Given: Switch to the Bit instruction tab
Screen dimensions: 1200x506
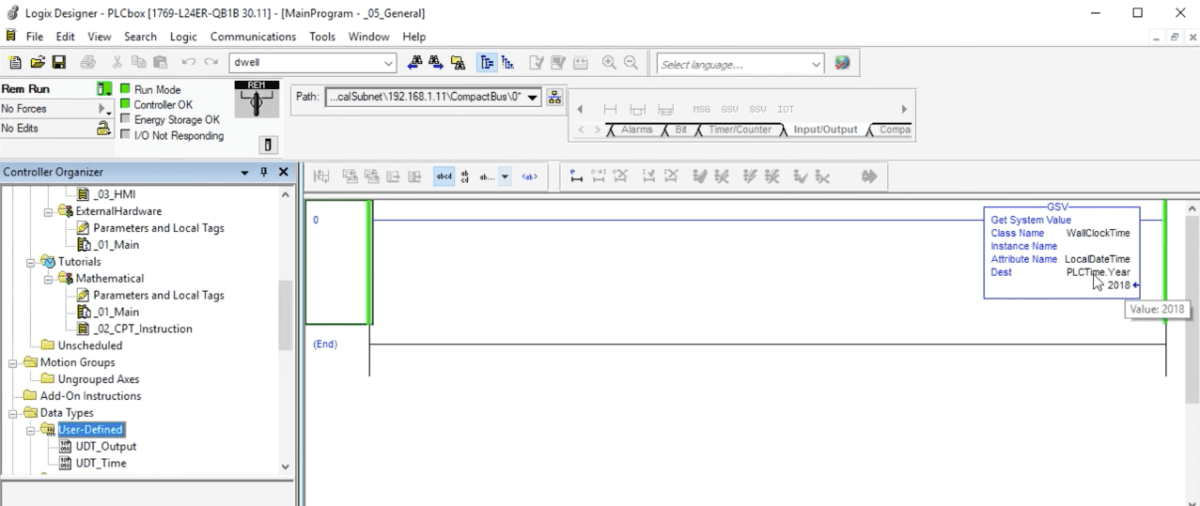Looking at the screenshot, I should (x=681, y=130).
